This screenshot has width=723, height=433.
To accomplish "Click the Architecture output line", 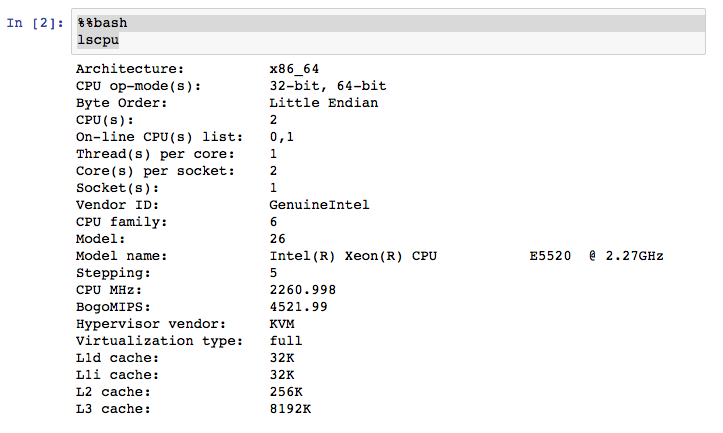I will point(197,69).
